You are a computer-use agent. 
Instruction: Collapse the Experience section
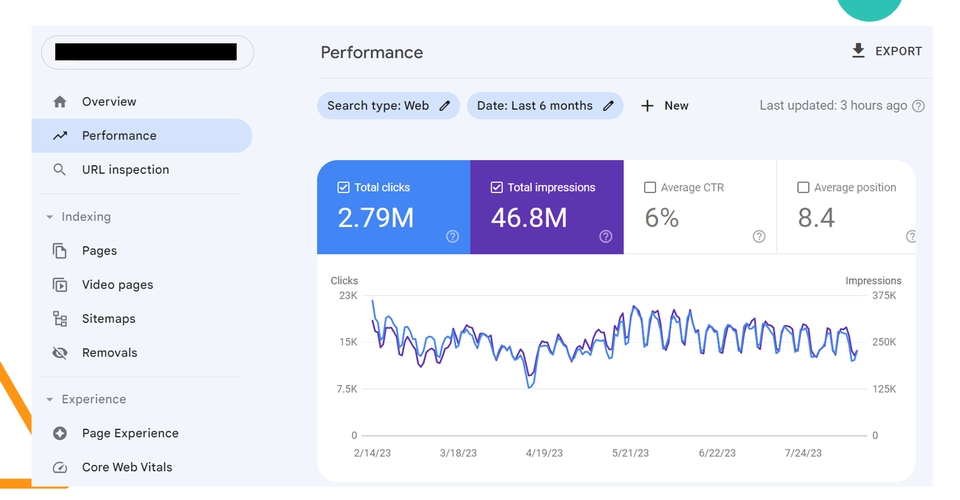pos(50,399)
